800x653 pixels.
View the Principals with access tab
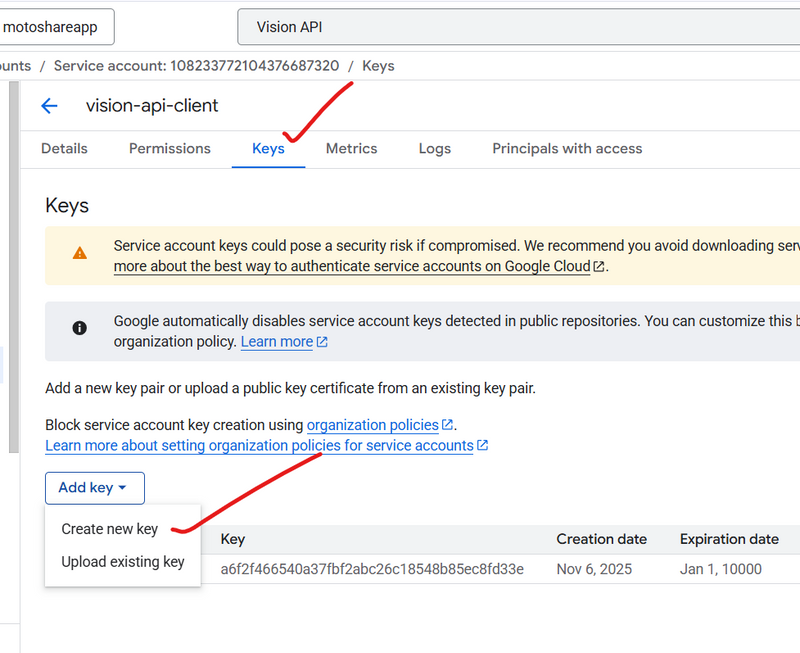pos(567,148)
